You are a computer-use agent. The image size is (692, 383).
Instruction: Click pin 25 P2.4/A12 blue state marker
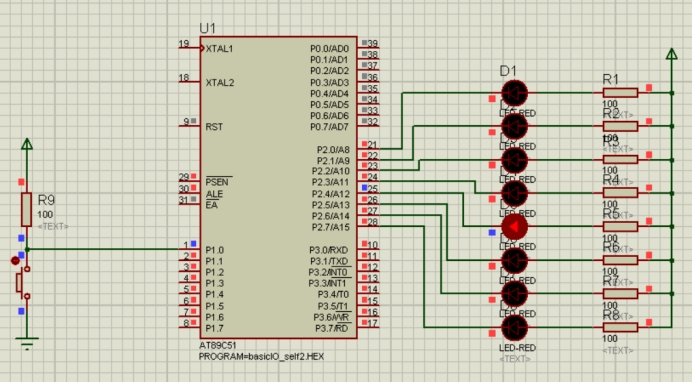tap(365, 188)
